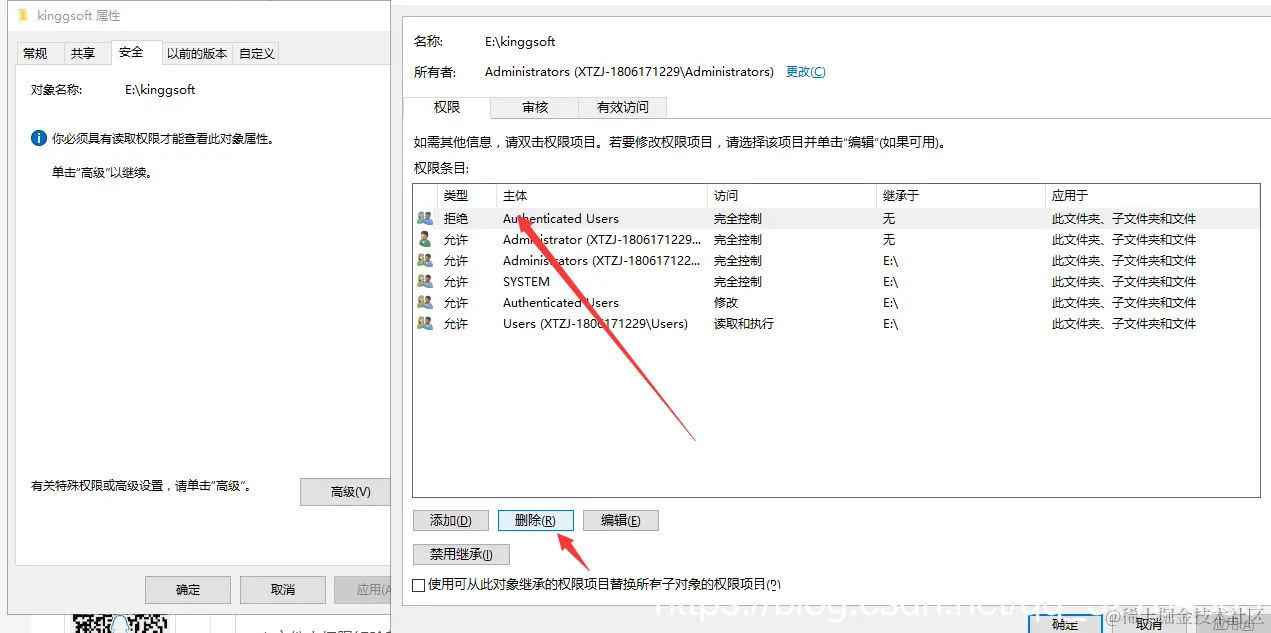The height and width of the screenshot is (633, 1271).
Task: Click the help mark after the replace permissions checkbox
Action: click(x=773, y=584)
